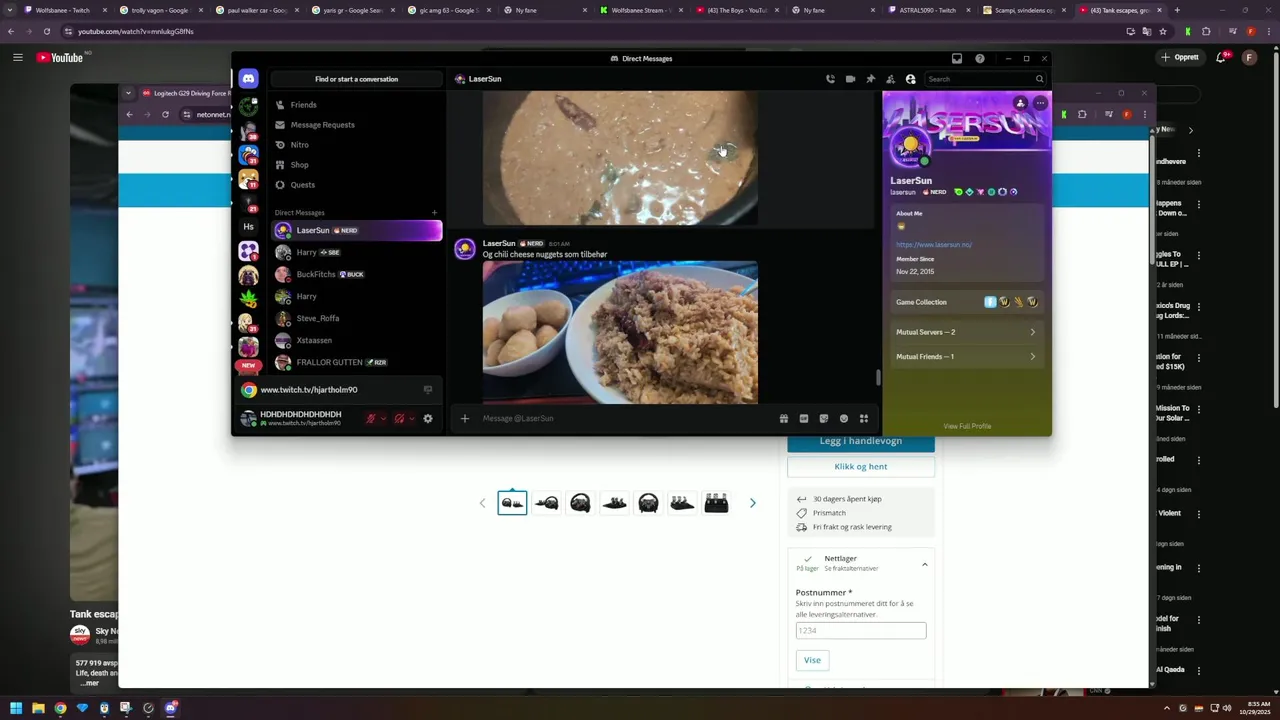Open File Explorer from taskbar
This screenshot has height=720, width=1280.
(38, 708)
